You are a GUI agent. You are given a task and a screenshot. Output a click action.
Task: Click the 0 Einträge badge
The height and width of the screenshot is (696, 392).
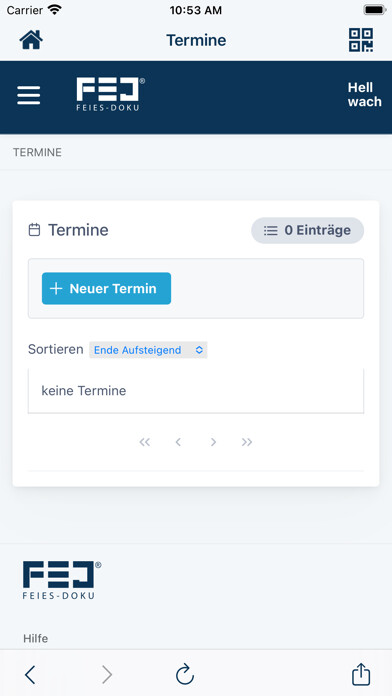click(308, 230)
